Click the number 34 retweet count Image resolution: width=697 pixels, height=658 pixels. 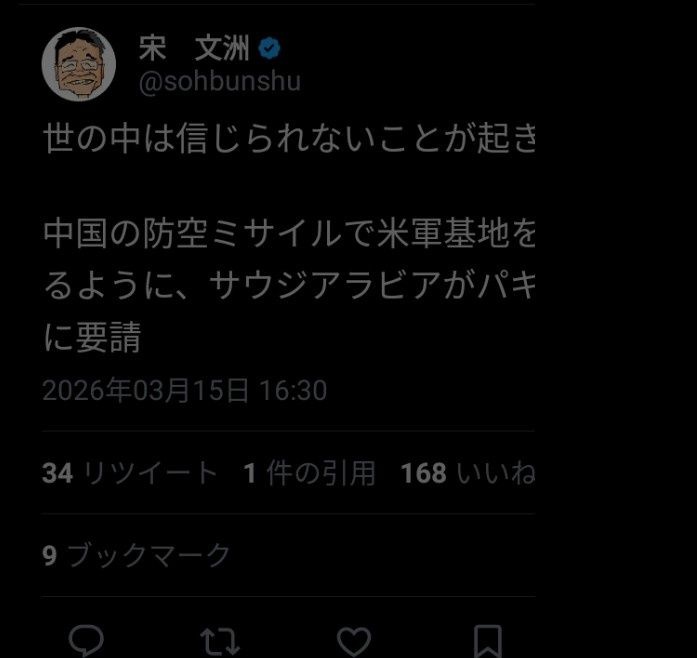[57, 473]
